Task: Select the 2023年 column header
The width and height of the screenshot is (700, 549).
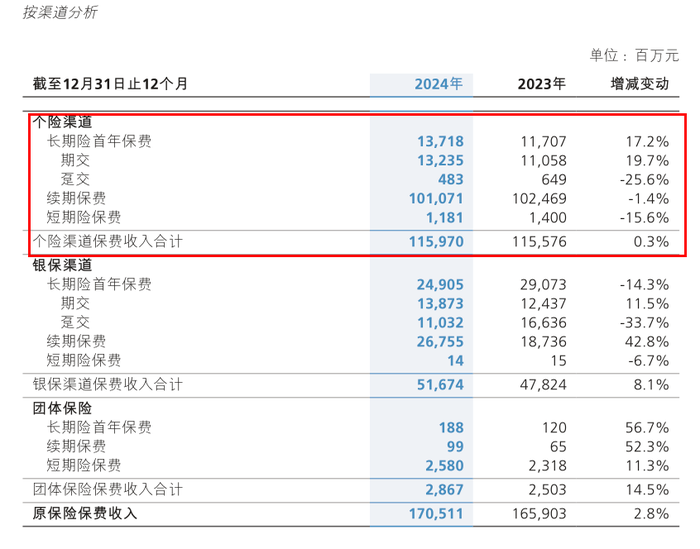Action: [x=542, y=84]
